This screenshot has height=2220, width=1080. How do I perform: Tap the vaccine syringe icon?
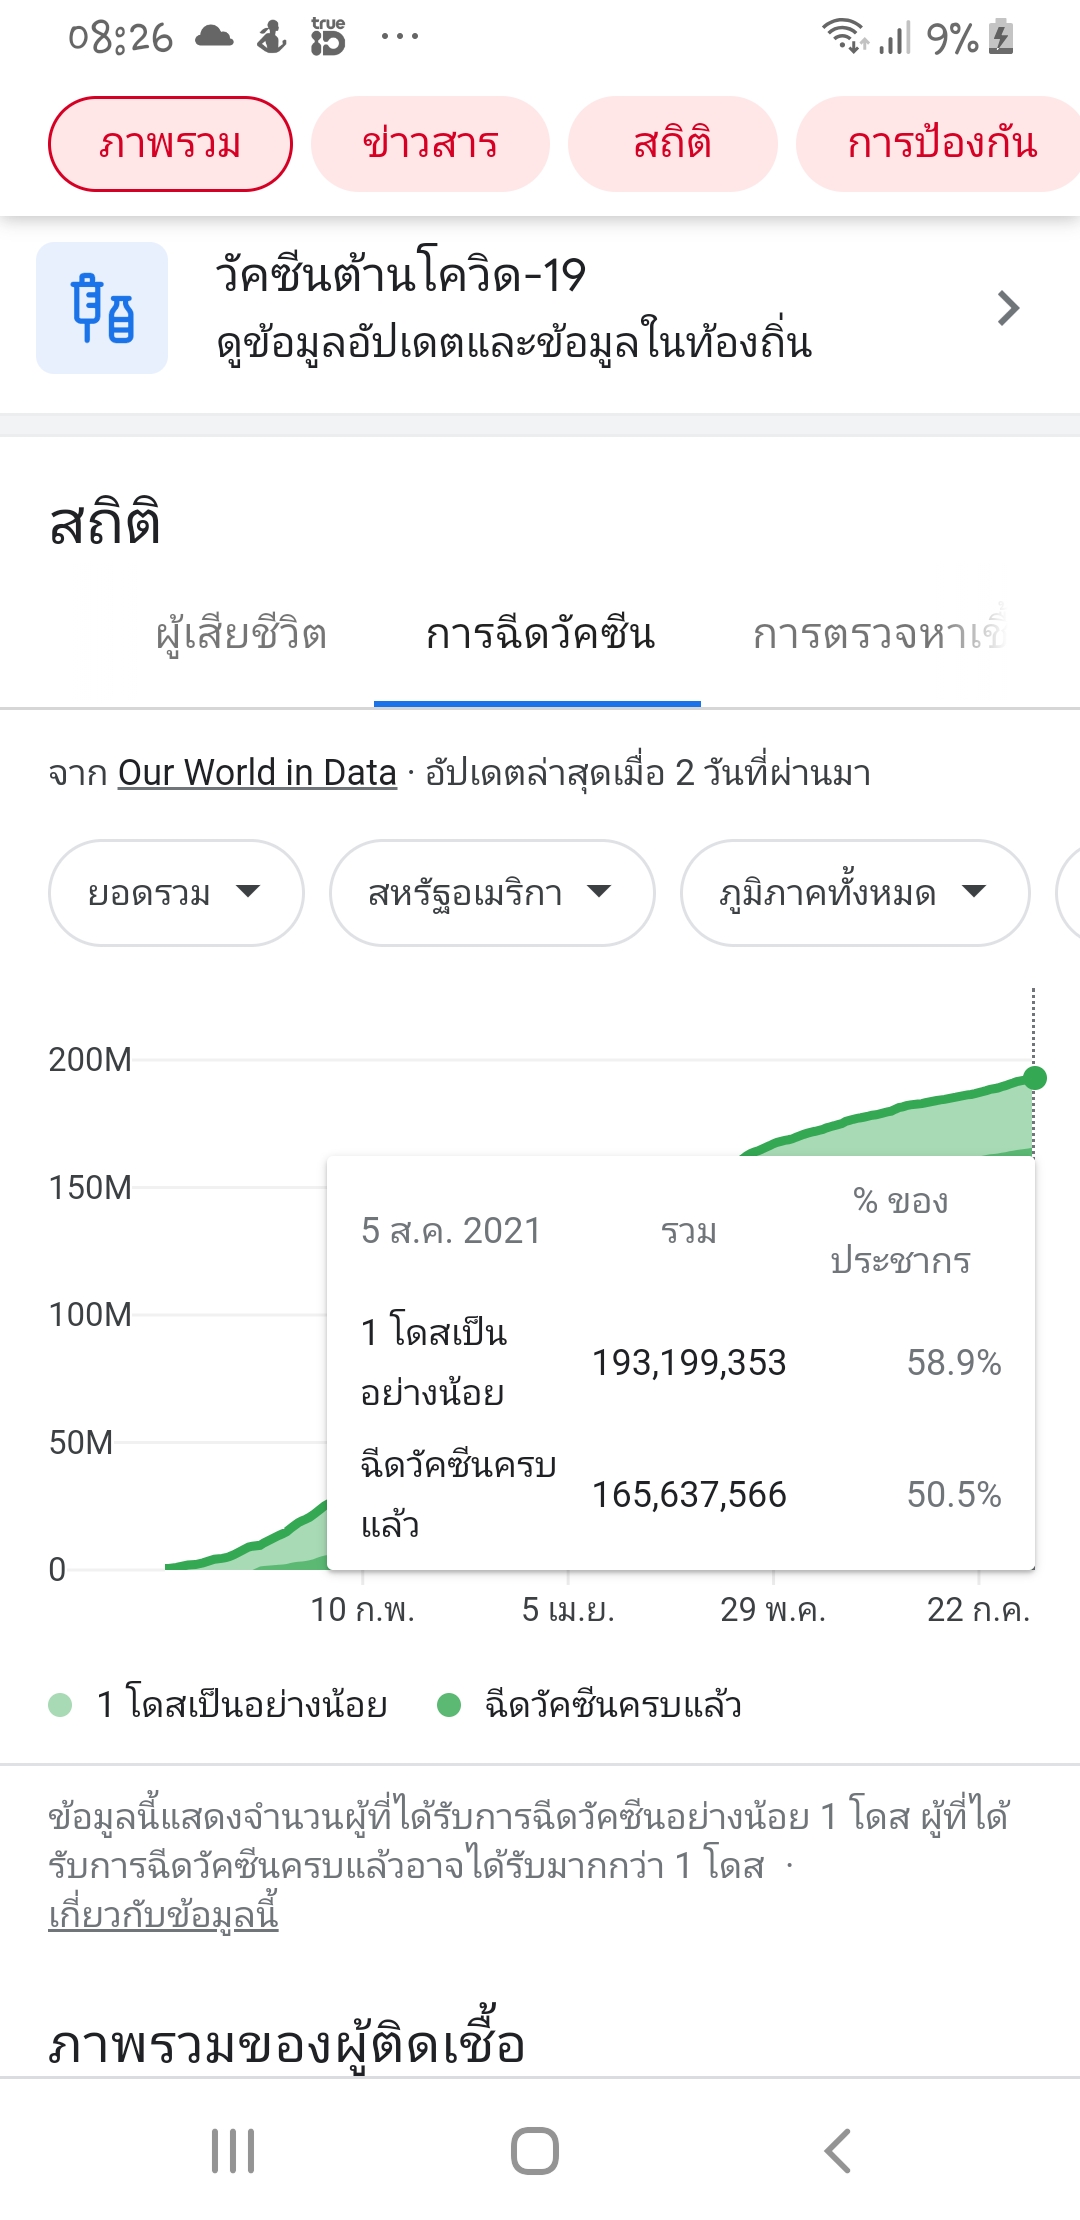pos(102,308)
